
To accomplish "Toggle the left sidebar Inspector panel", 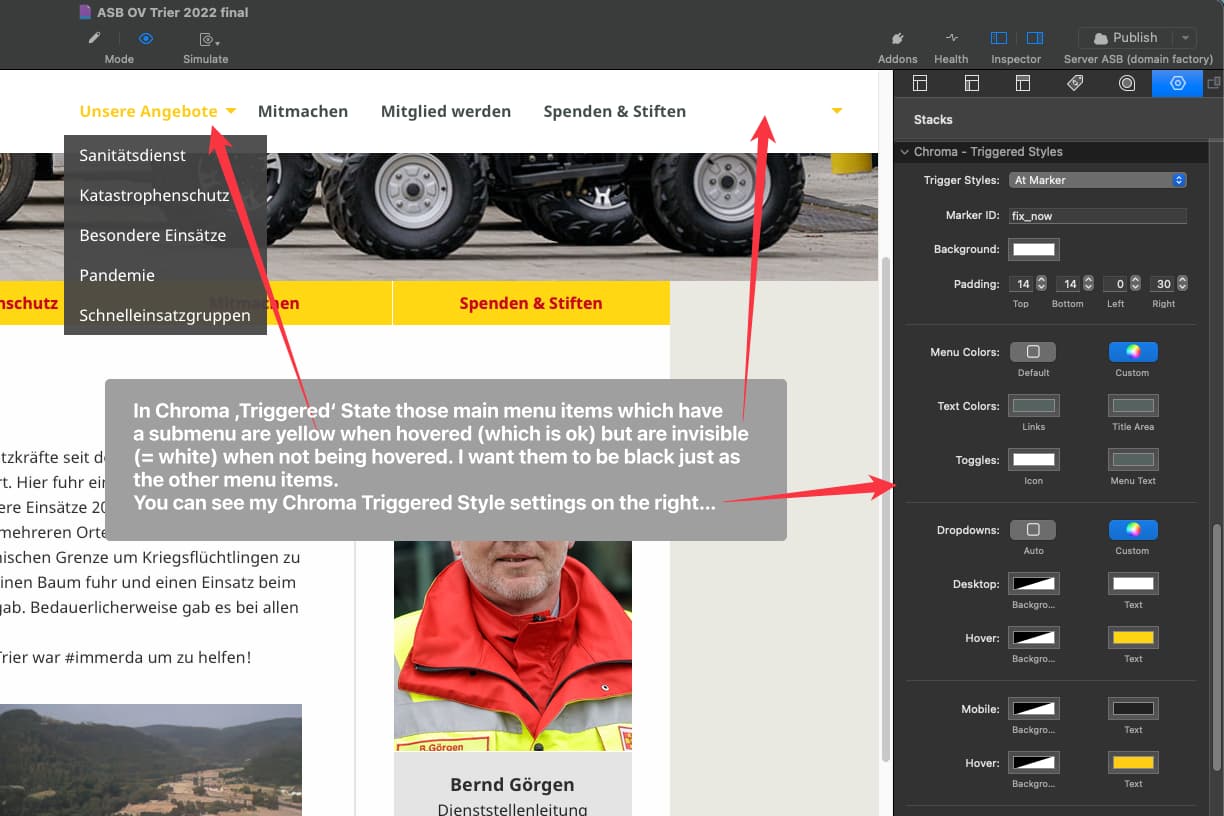I will pyautogui.click(x=998, y=38).
